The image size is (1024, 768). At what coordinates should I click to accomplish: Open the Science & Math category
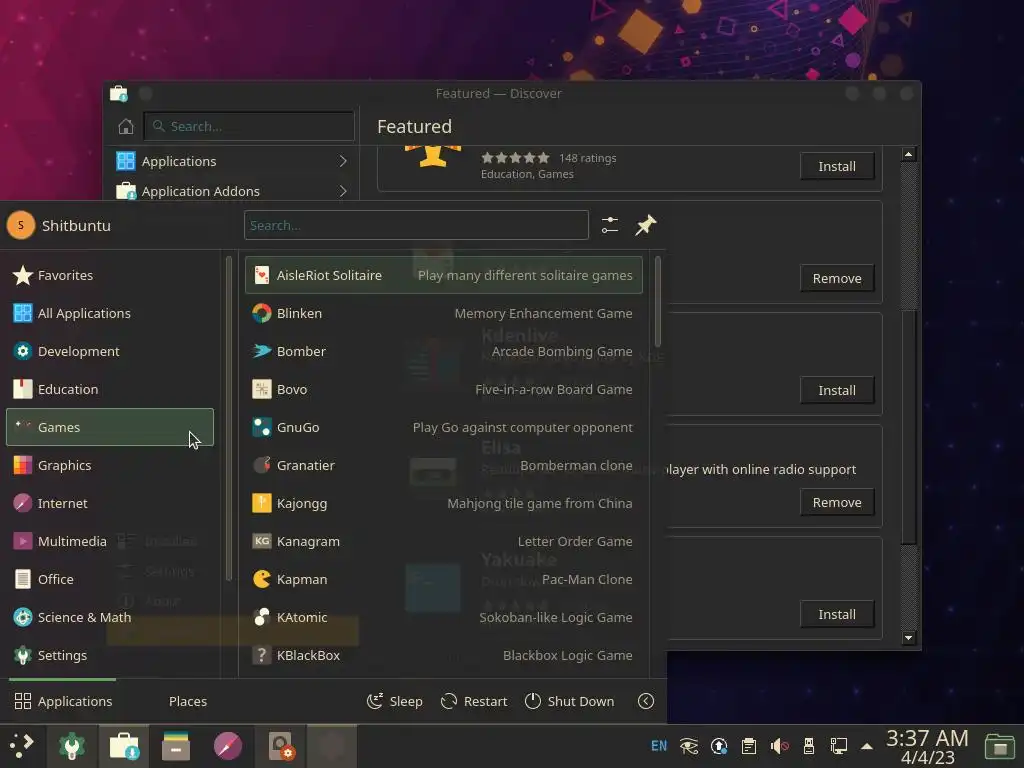(110, 617)
